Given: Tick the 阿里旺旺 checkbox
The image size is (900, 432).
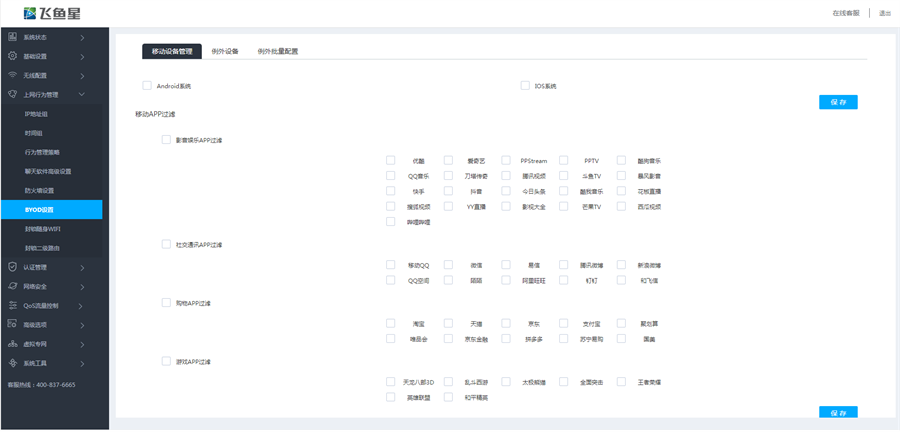Looking at the screenshot, I should point(506,280).
